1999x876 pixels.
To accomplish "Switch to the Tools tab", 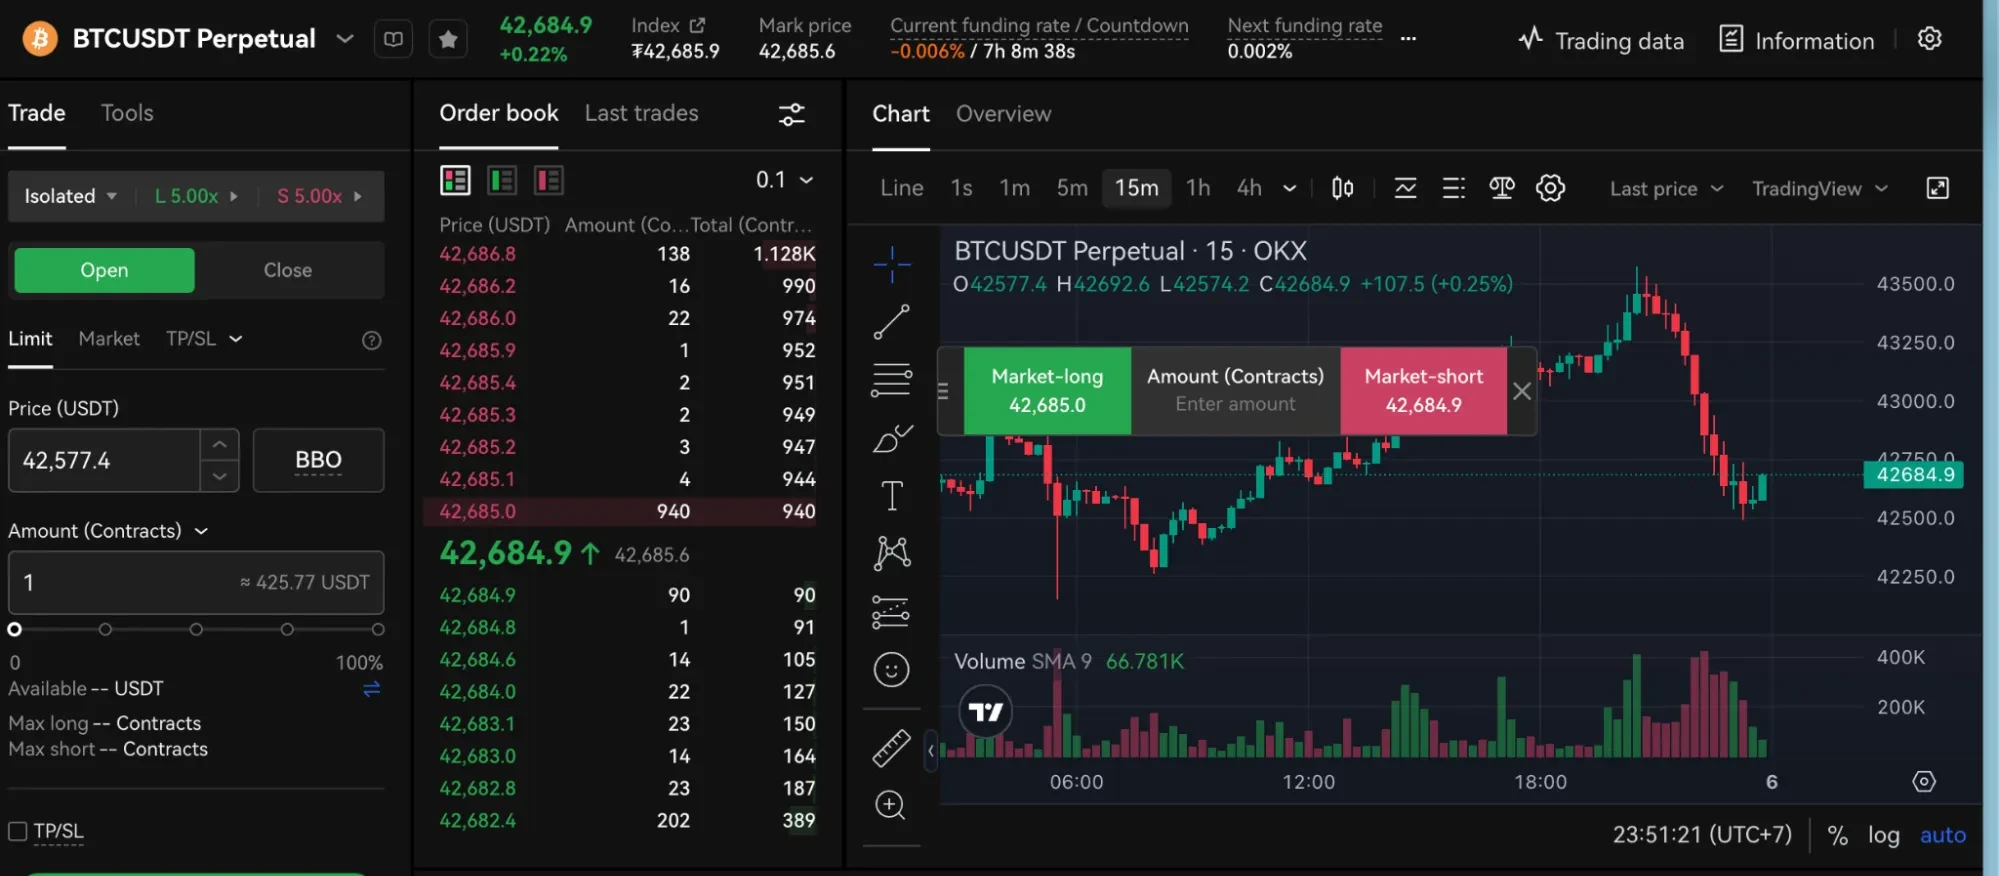I will click(127, 113).
